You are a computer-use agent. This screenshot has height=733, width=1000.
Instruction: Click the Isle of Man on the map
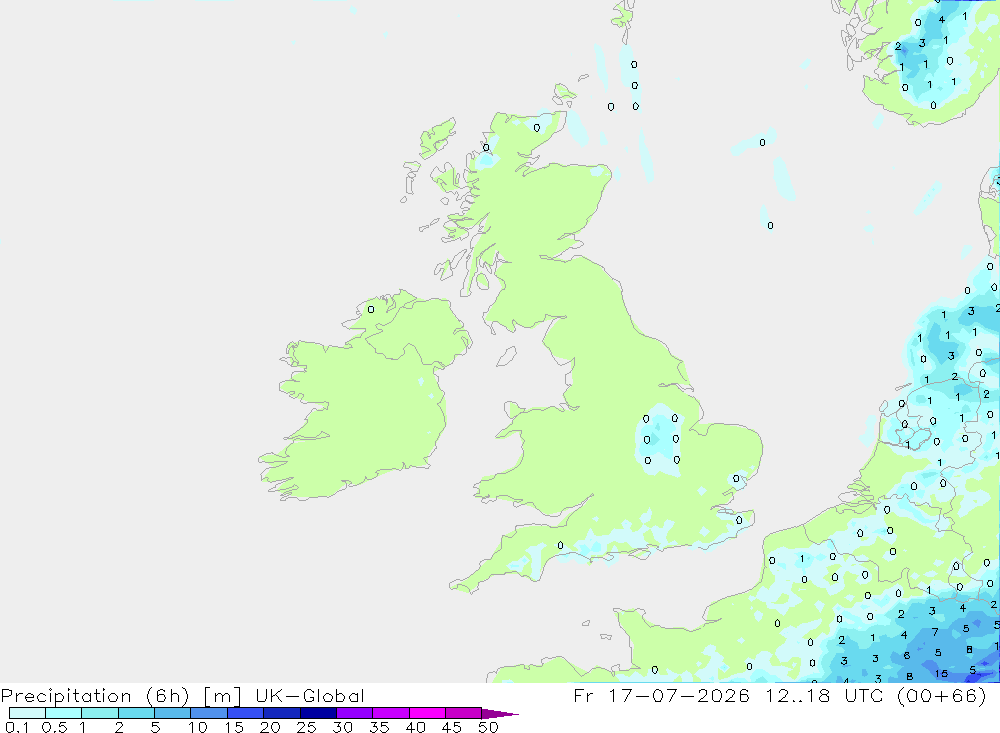tap(506, 356)
